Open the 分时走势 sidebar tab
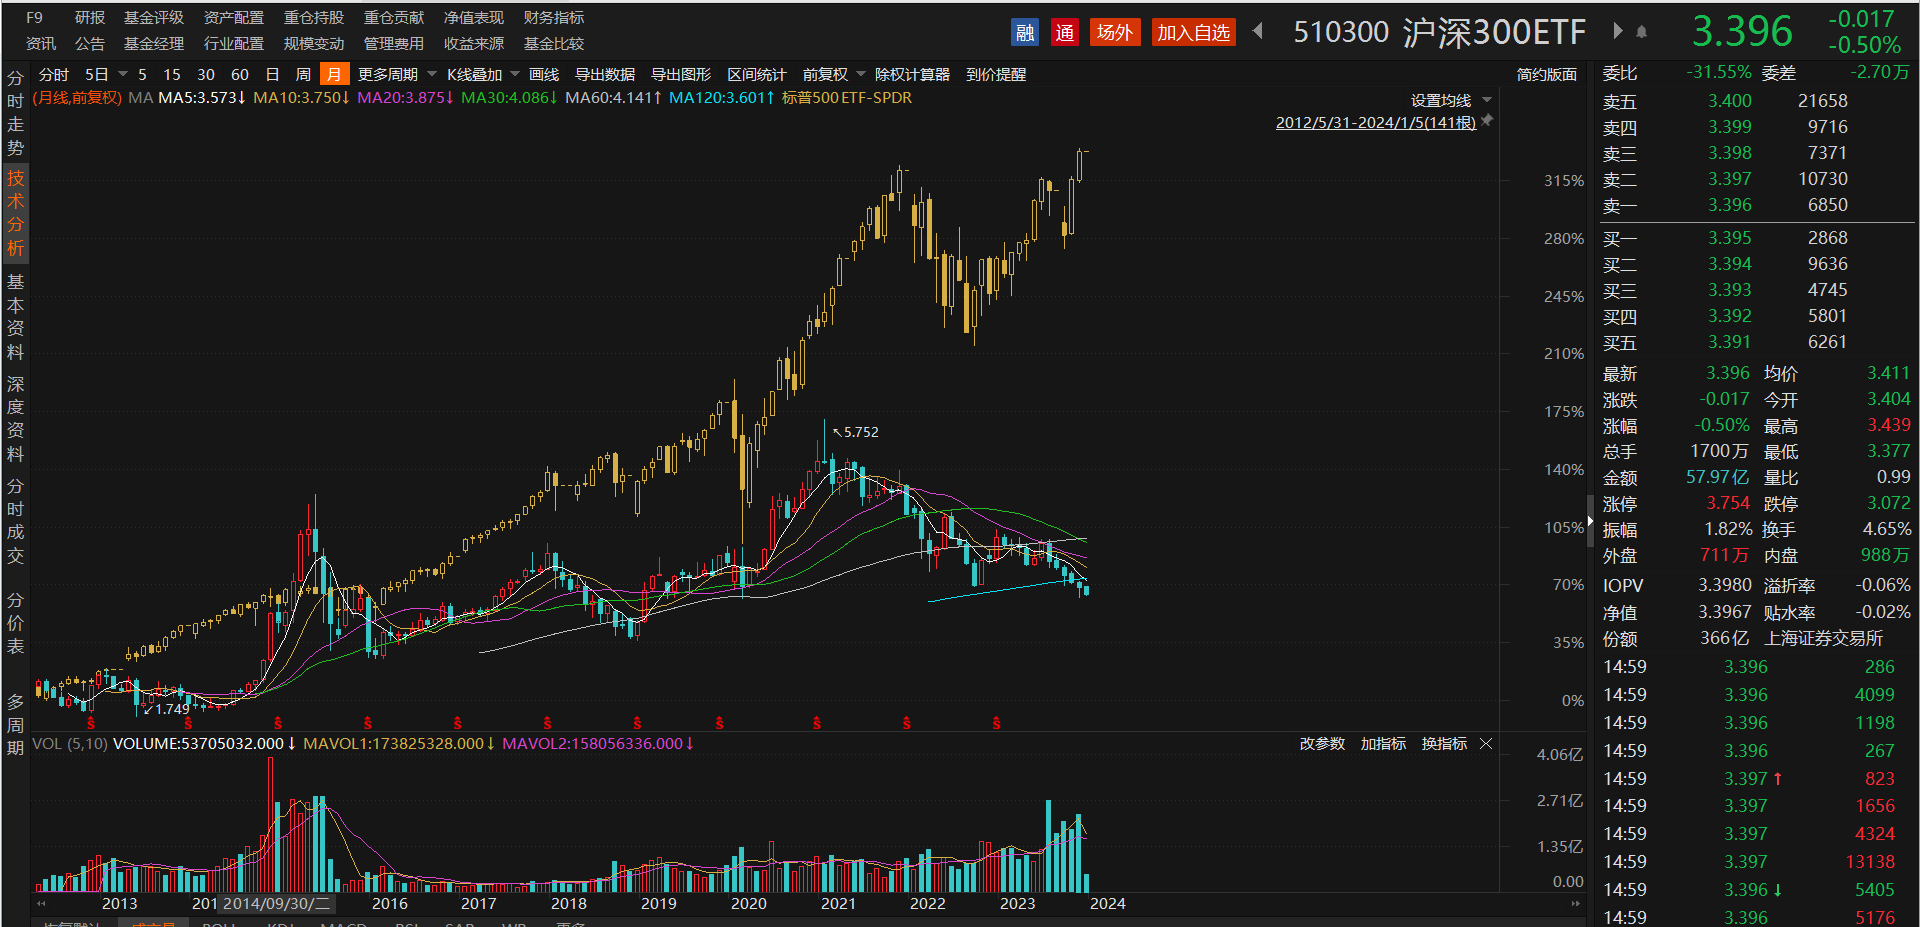 (x=15, y=112)
